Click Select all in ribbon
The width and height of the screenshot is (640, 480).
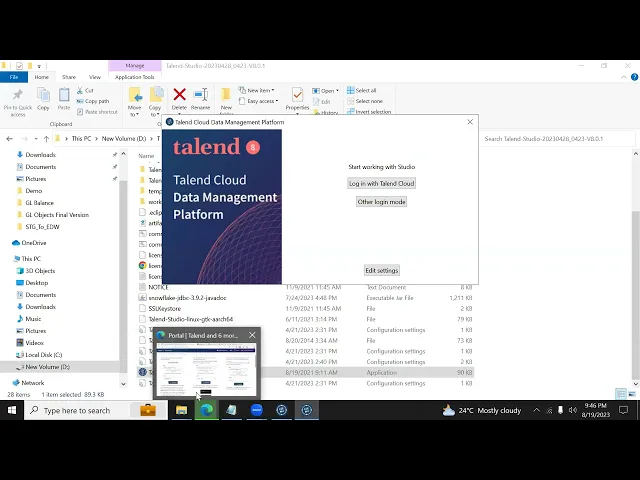pos(362,90)
